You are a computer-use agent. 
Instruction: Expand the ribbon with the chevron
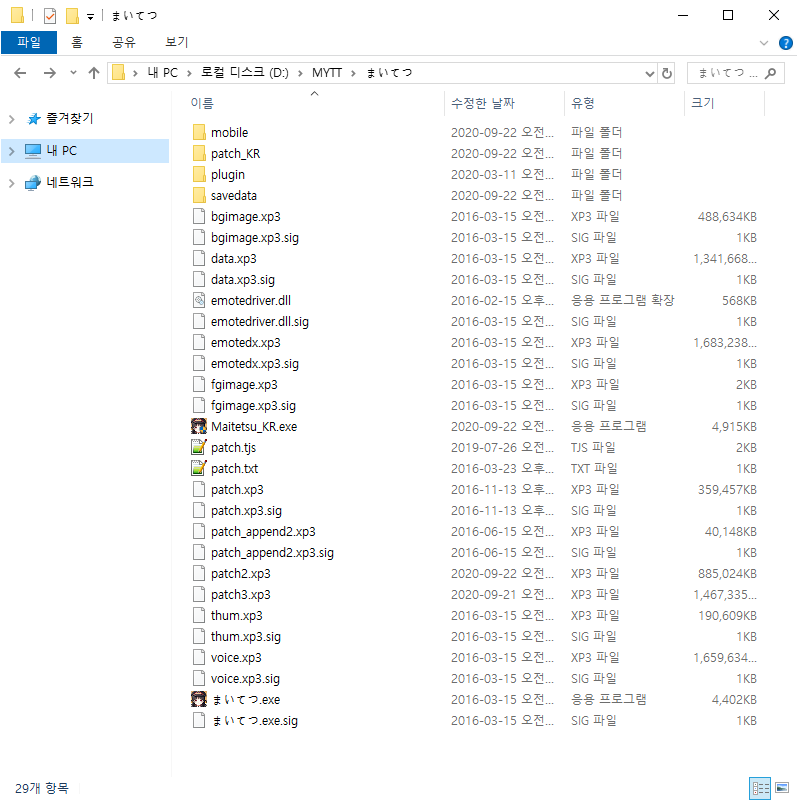point(764,43)
